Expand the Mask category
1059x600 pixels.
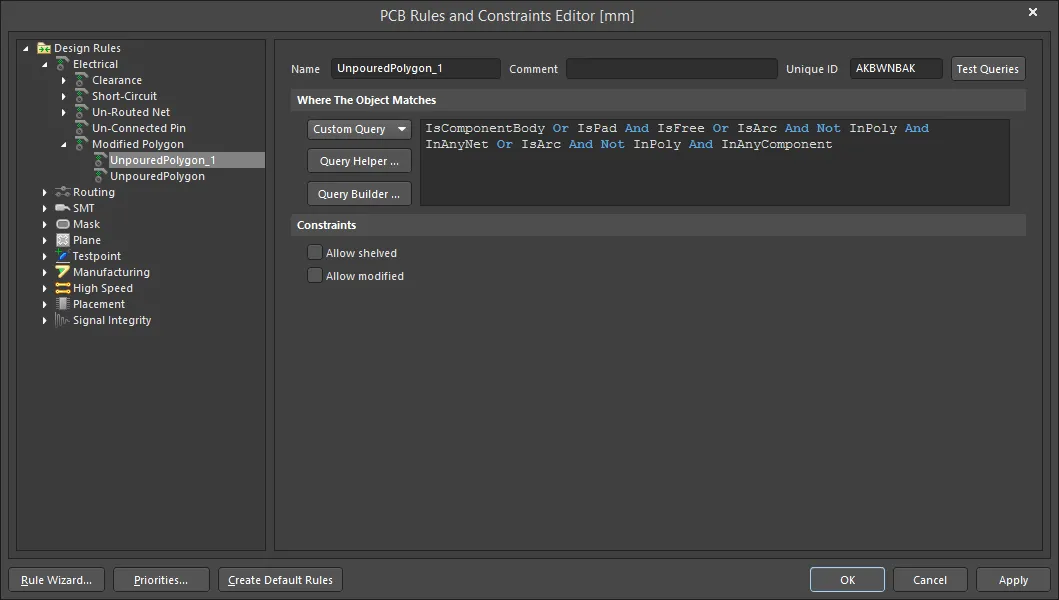tap(45, 224)
